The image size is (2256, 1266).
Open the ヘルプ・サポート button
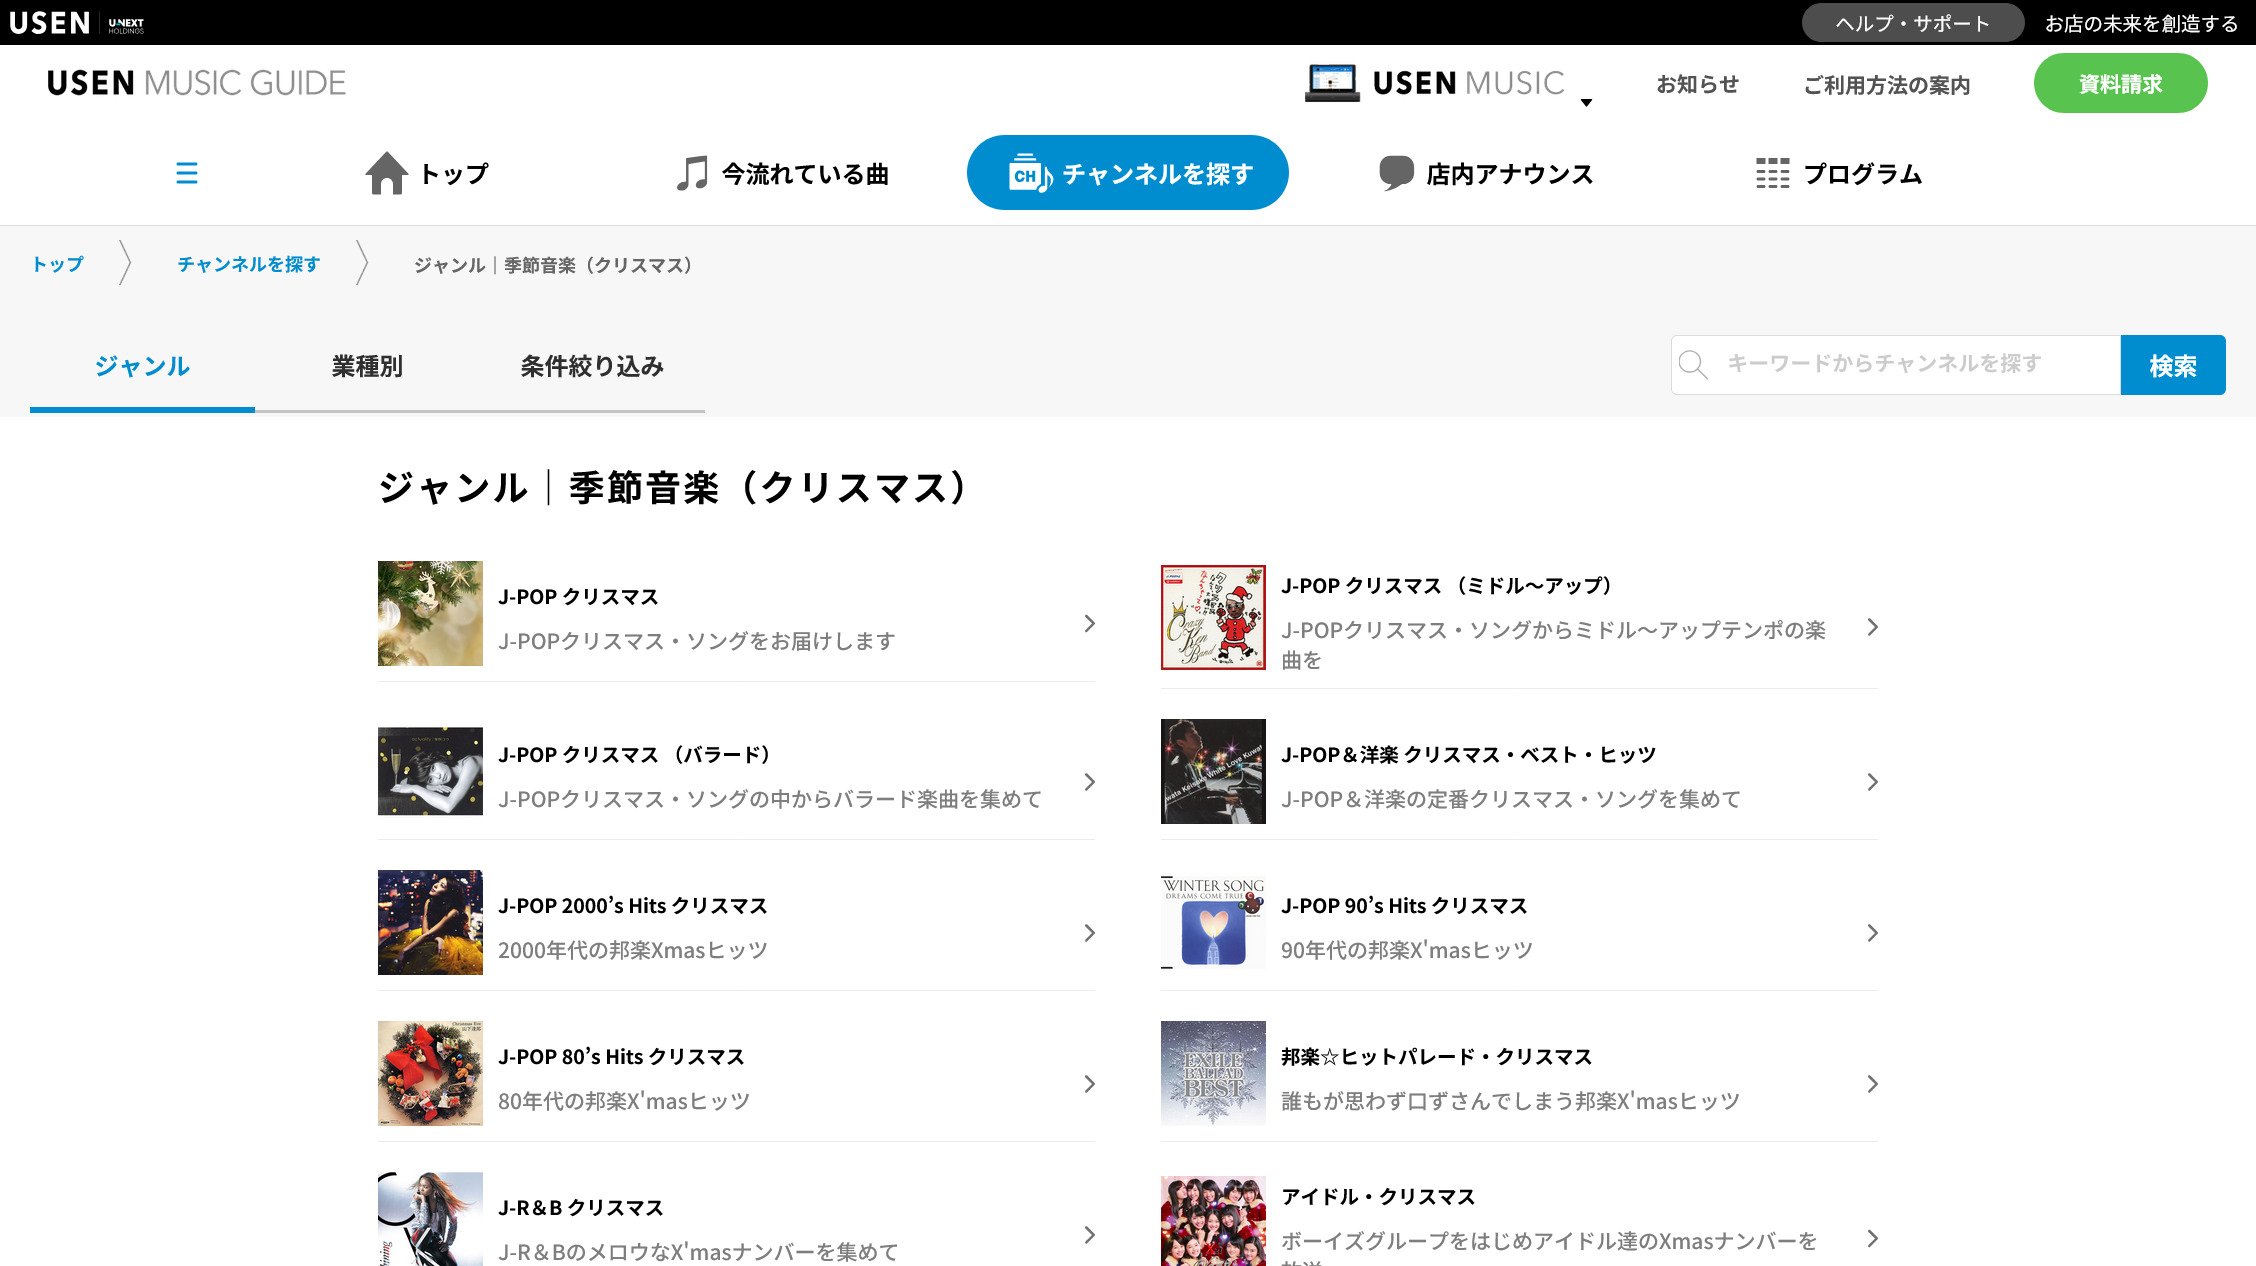tap(1912, 23)
